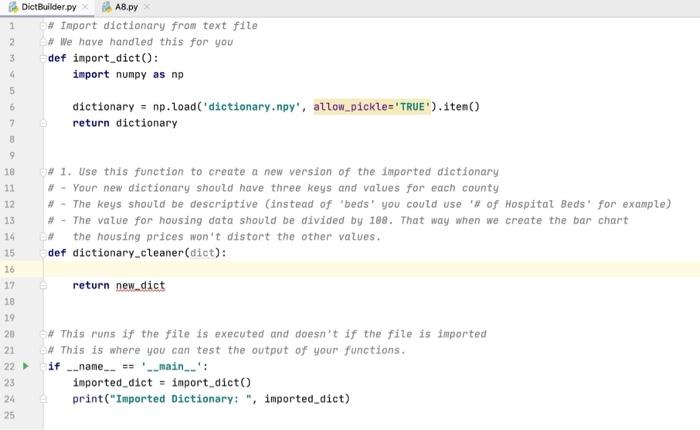Click the grayed dict parameter on line 15
Viewport: 700px width, 430px height.
click(202, 253)
